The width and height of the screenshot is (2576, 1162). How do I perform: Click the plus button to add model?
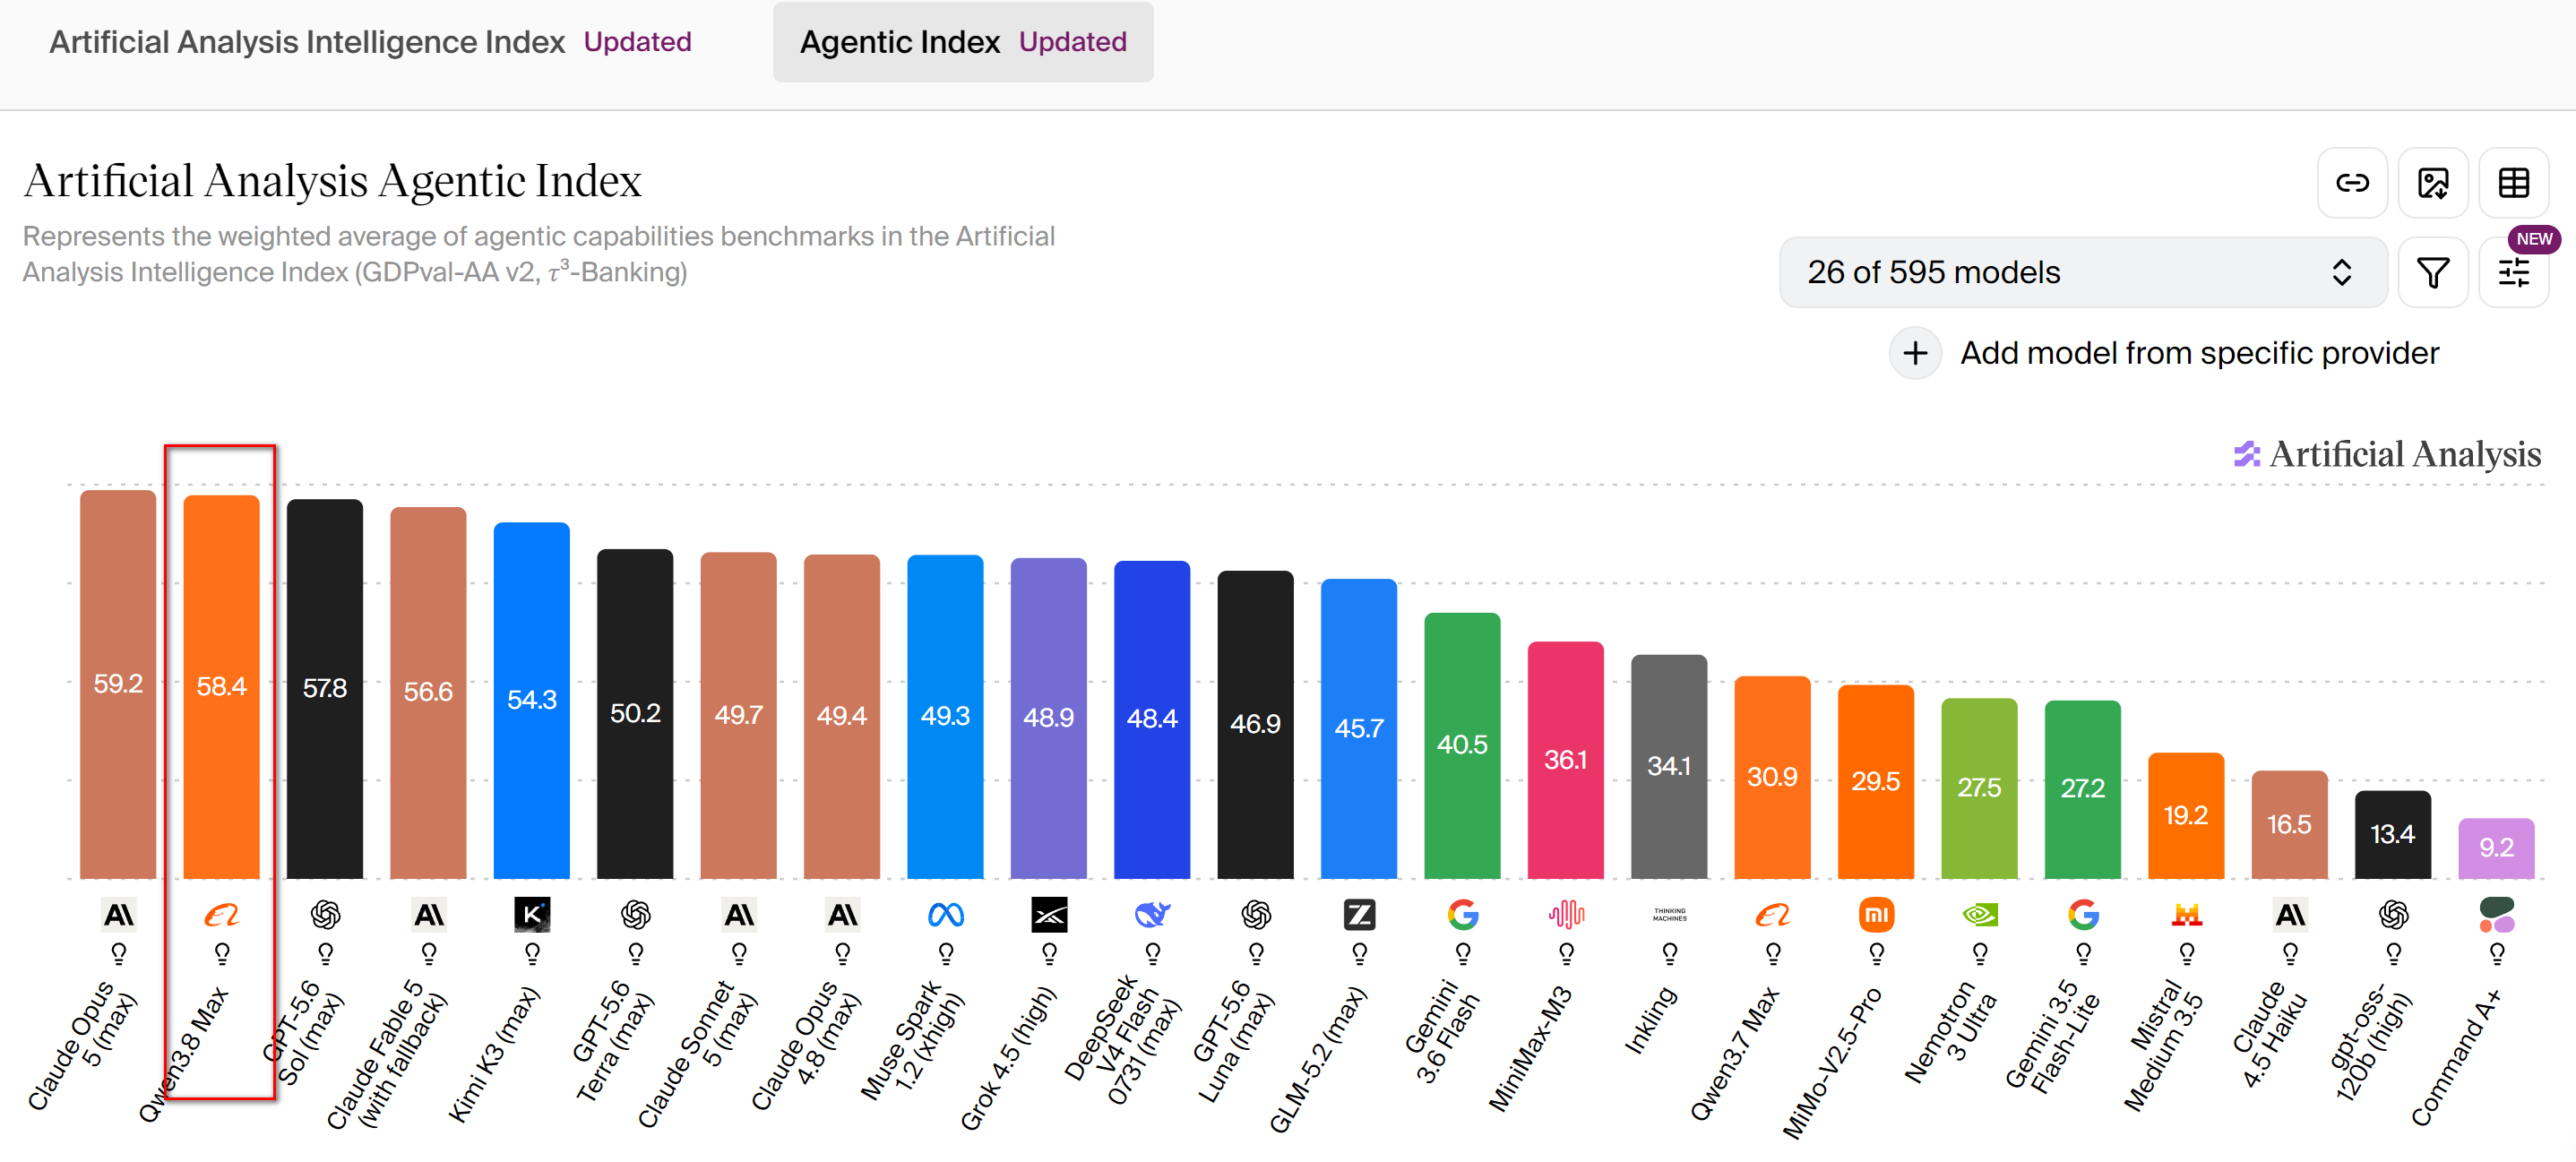pyautogui.click(x=1914, y=353)
